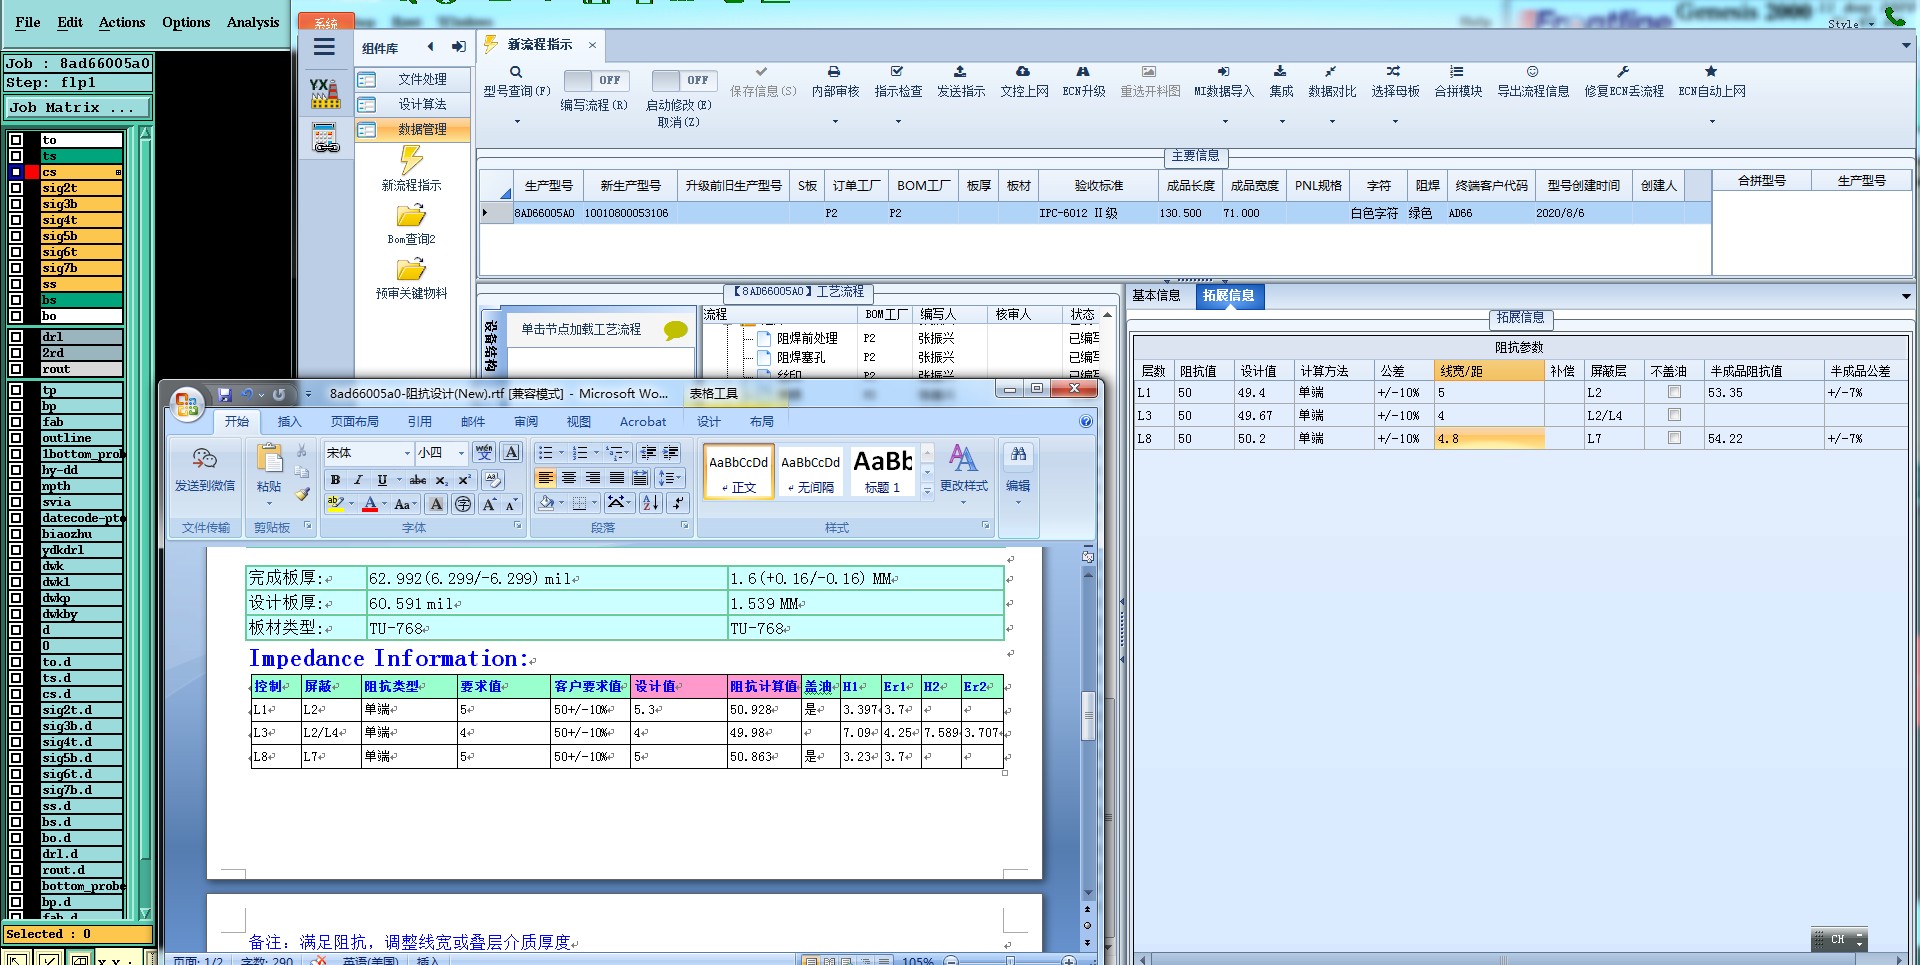Image resolution: width=1920 pixels, height=965 pixels.
Task: Click the 发送指示 upload icon
Action: click(960, 72)
